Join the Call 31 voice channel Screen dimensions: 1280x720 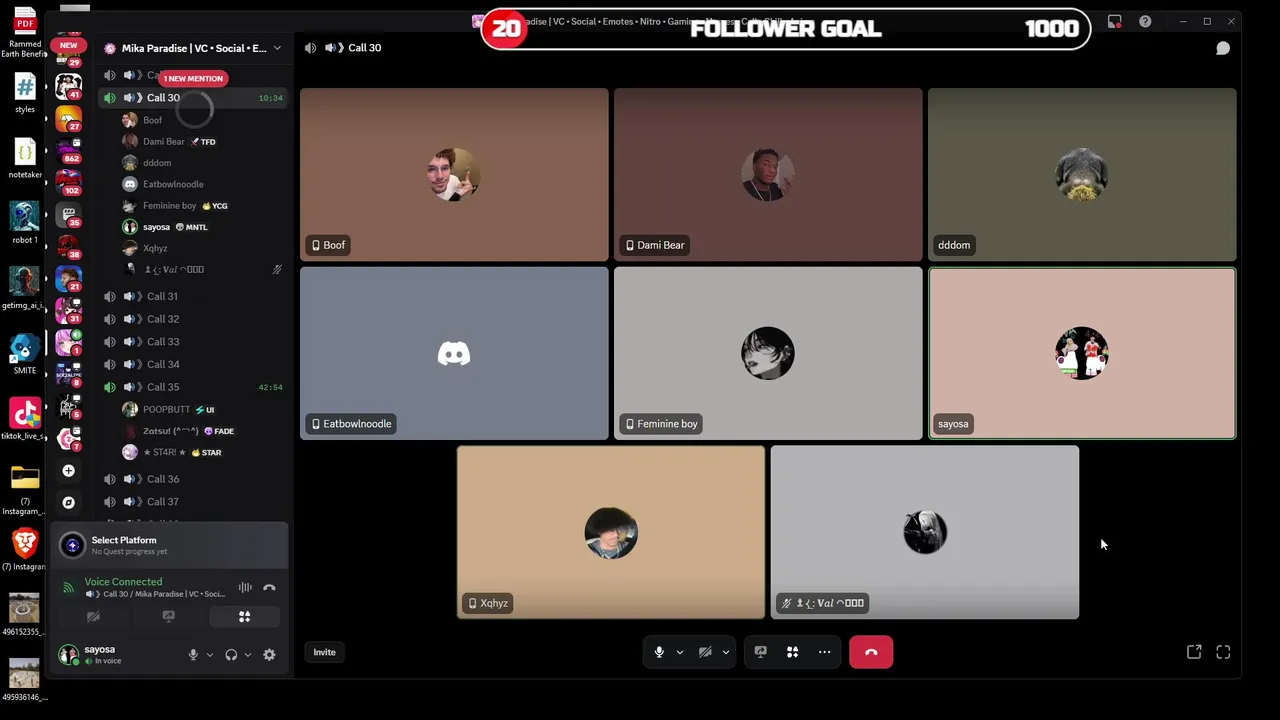193,296
